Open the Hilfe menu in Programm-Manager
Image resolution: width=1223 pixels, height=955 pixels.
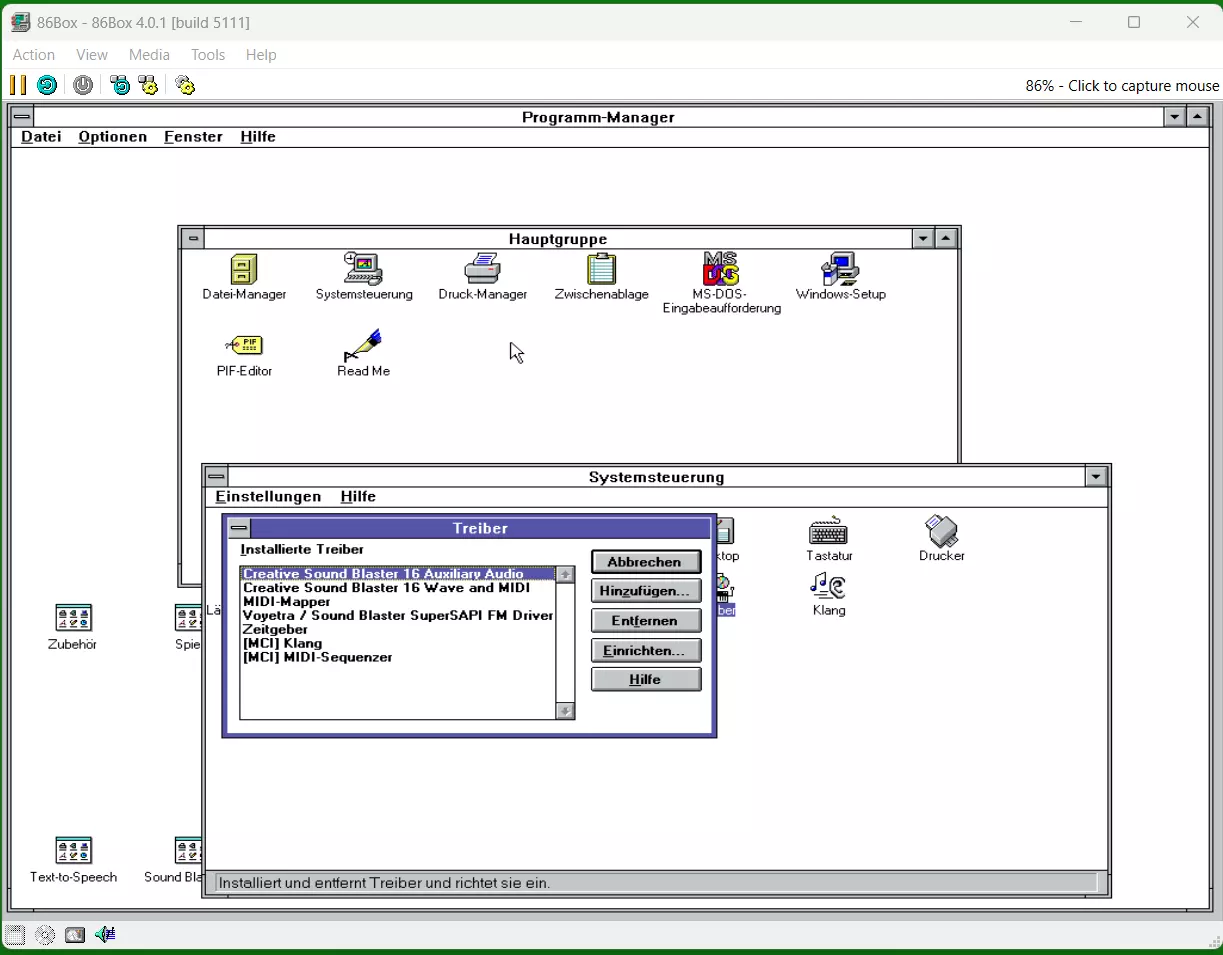point(258,137)
